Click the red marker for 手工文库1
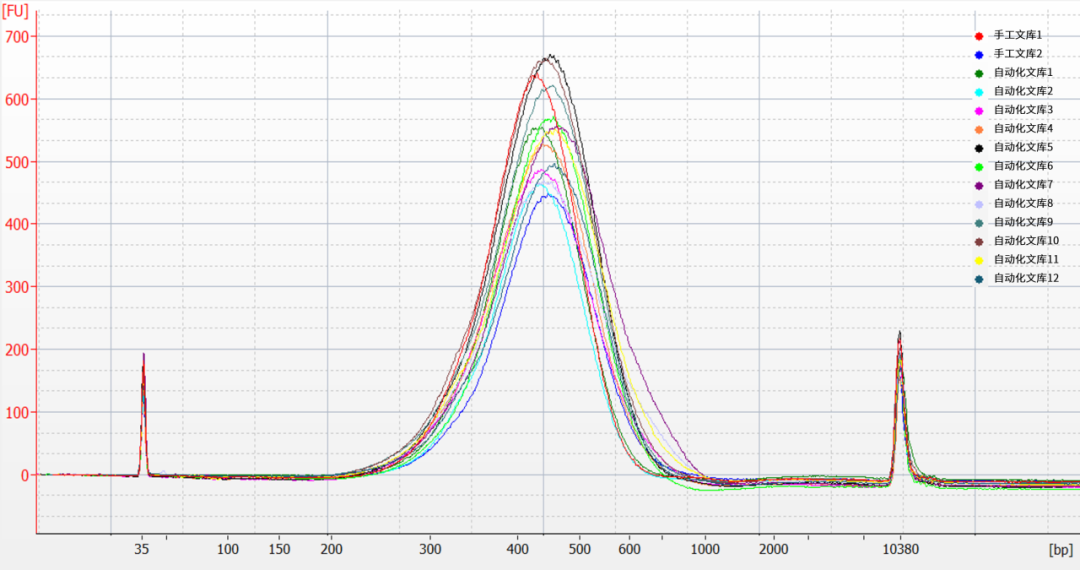This screenshot has height=570, width=1080. pyautogui.click(x=979, y=36)
